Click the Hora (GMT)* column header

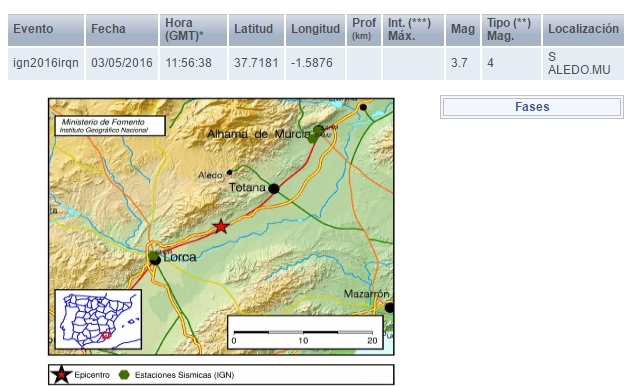pyautogui.click(x=193, y=29)
